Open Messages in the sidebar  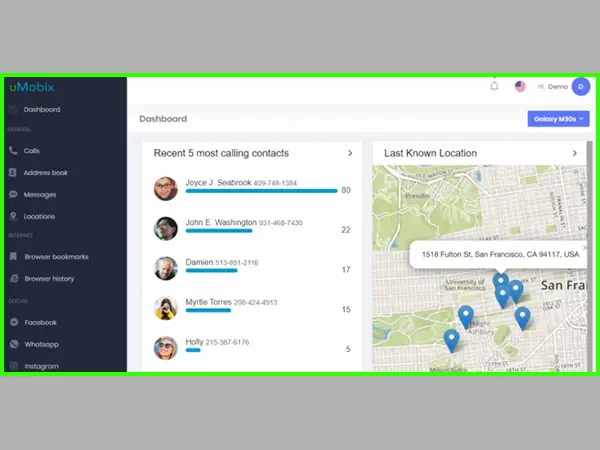click(40, 195)
